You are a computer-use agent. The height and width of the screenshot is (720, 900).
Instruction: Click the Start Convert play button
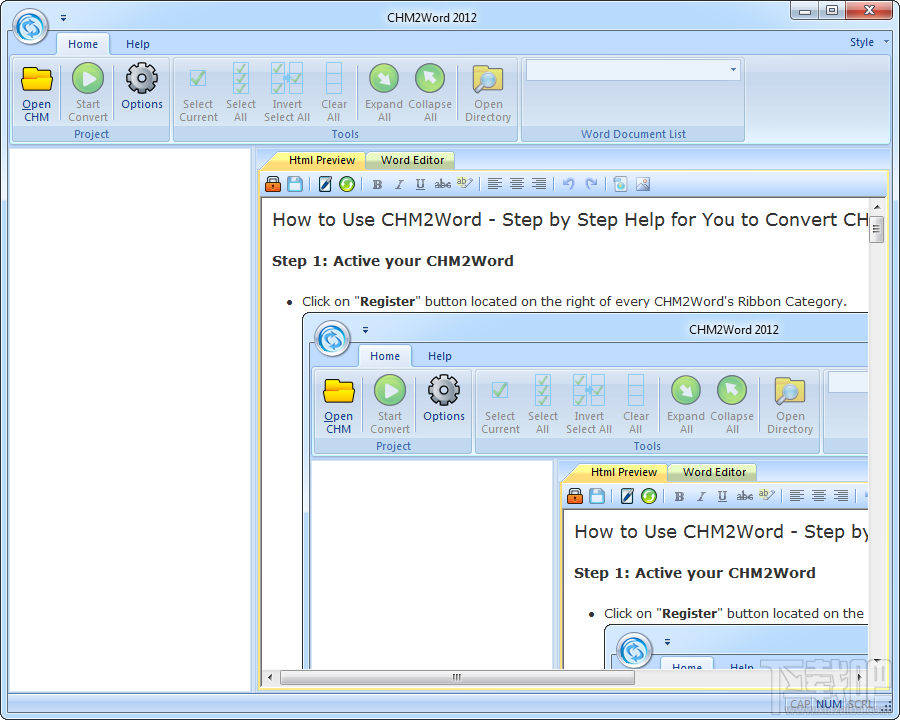(x=88, y=78)
